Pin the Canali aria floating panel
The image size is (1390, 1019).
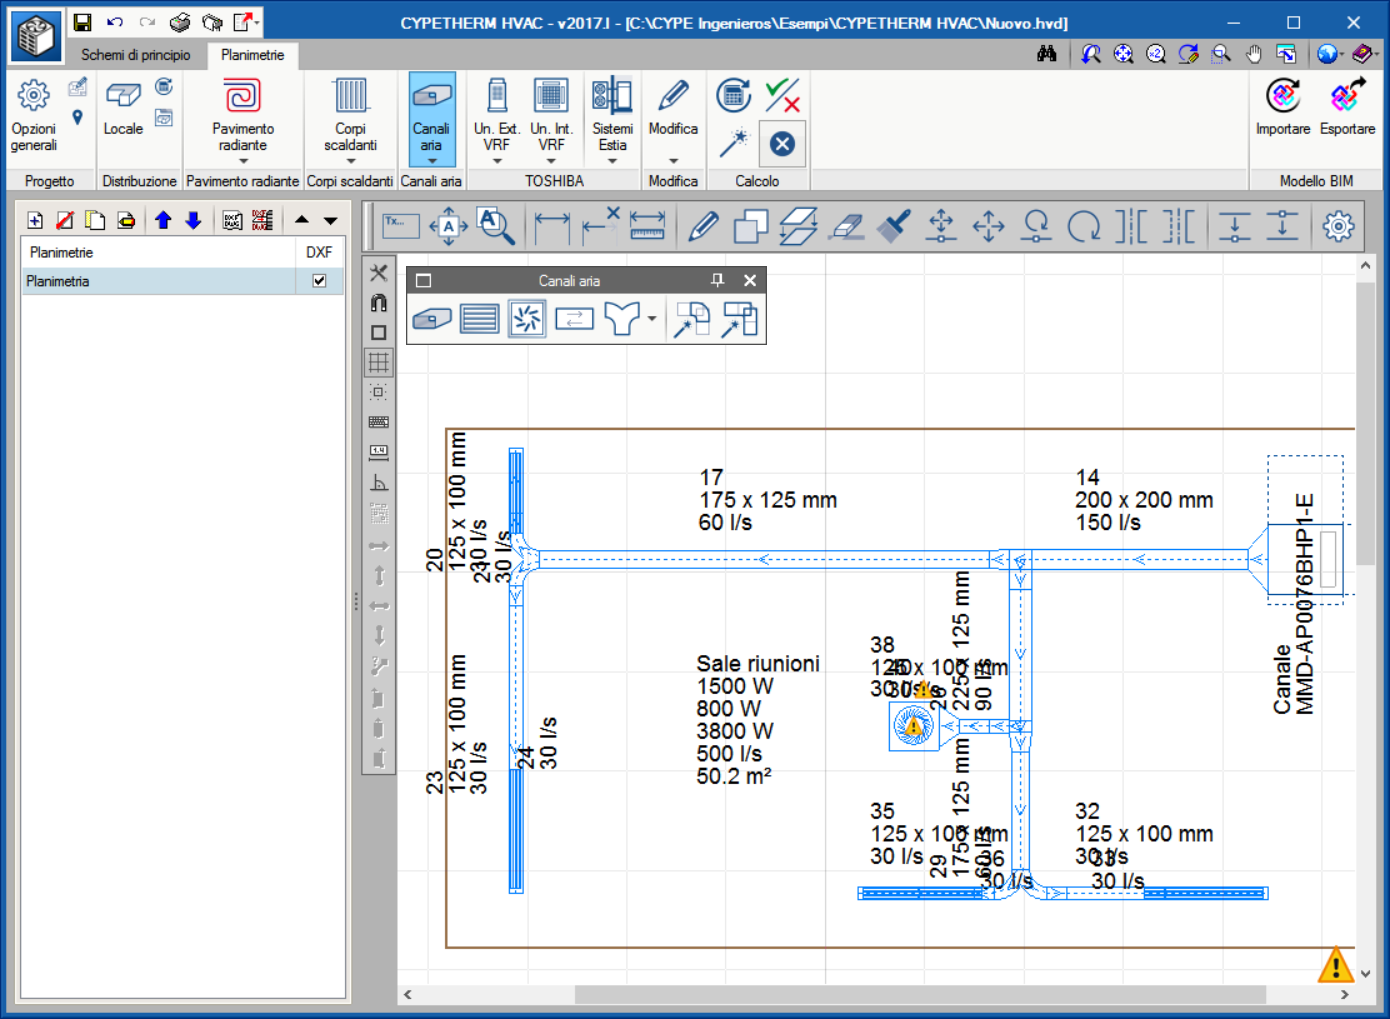[x=717, y=281]
